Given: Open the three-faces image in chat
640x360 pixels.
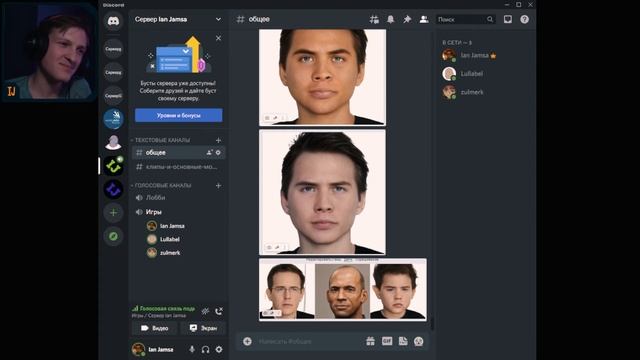Looking at the screenshot, I should pos(343,289).
